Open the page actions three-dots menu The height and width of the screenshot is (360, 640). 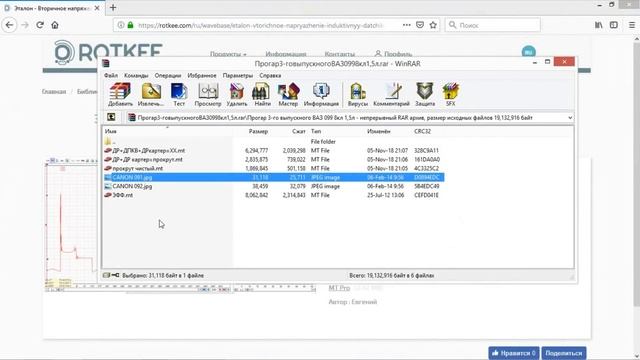[x=407, y=25]
